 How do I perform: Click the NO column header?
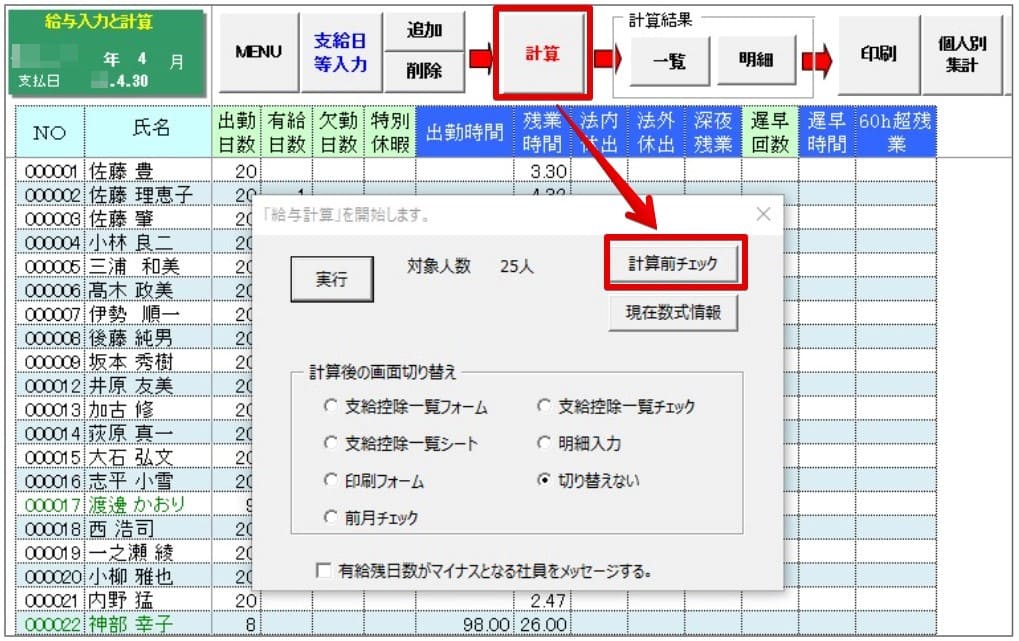pyautogui.click(x=50, y=131)
